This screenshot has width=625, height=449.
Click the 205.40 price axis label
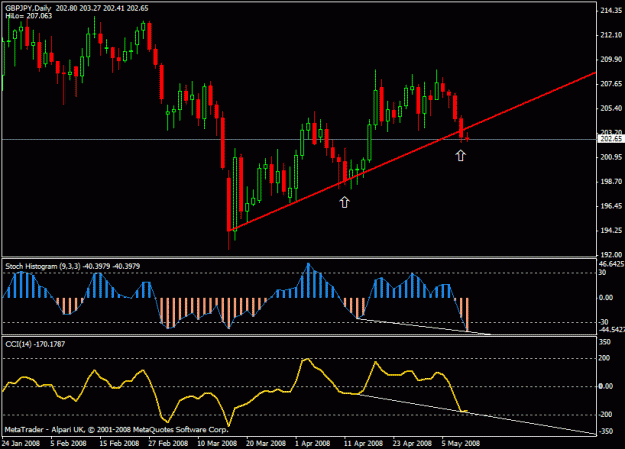[611, 108]
